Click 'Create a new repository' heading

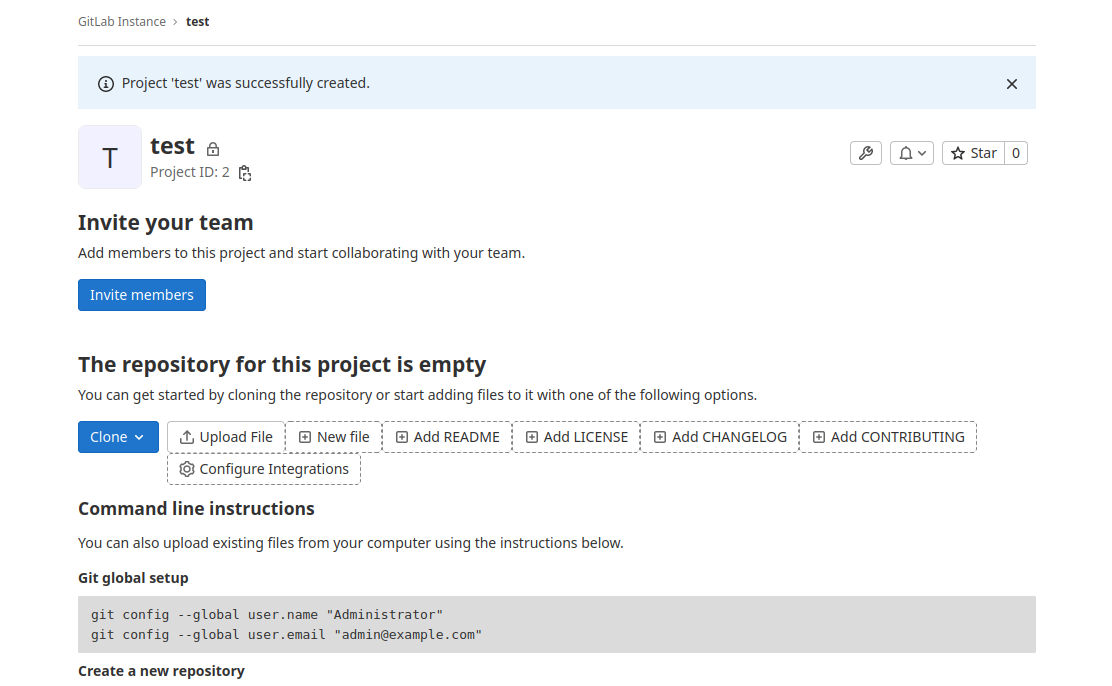[161, 671]
